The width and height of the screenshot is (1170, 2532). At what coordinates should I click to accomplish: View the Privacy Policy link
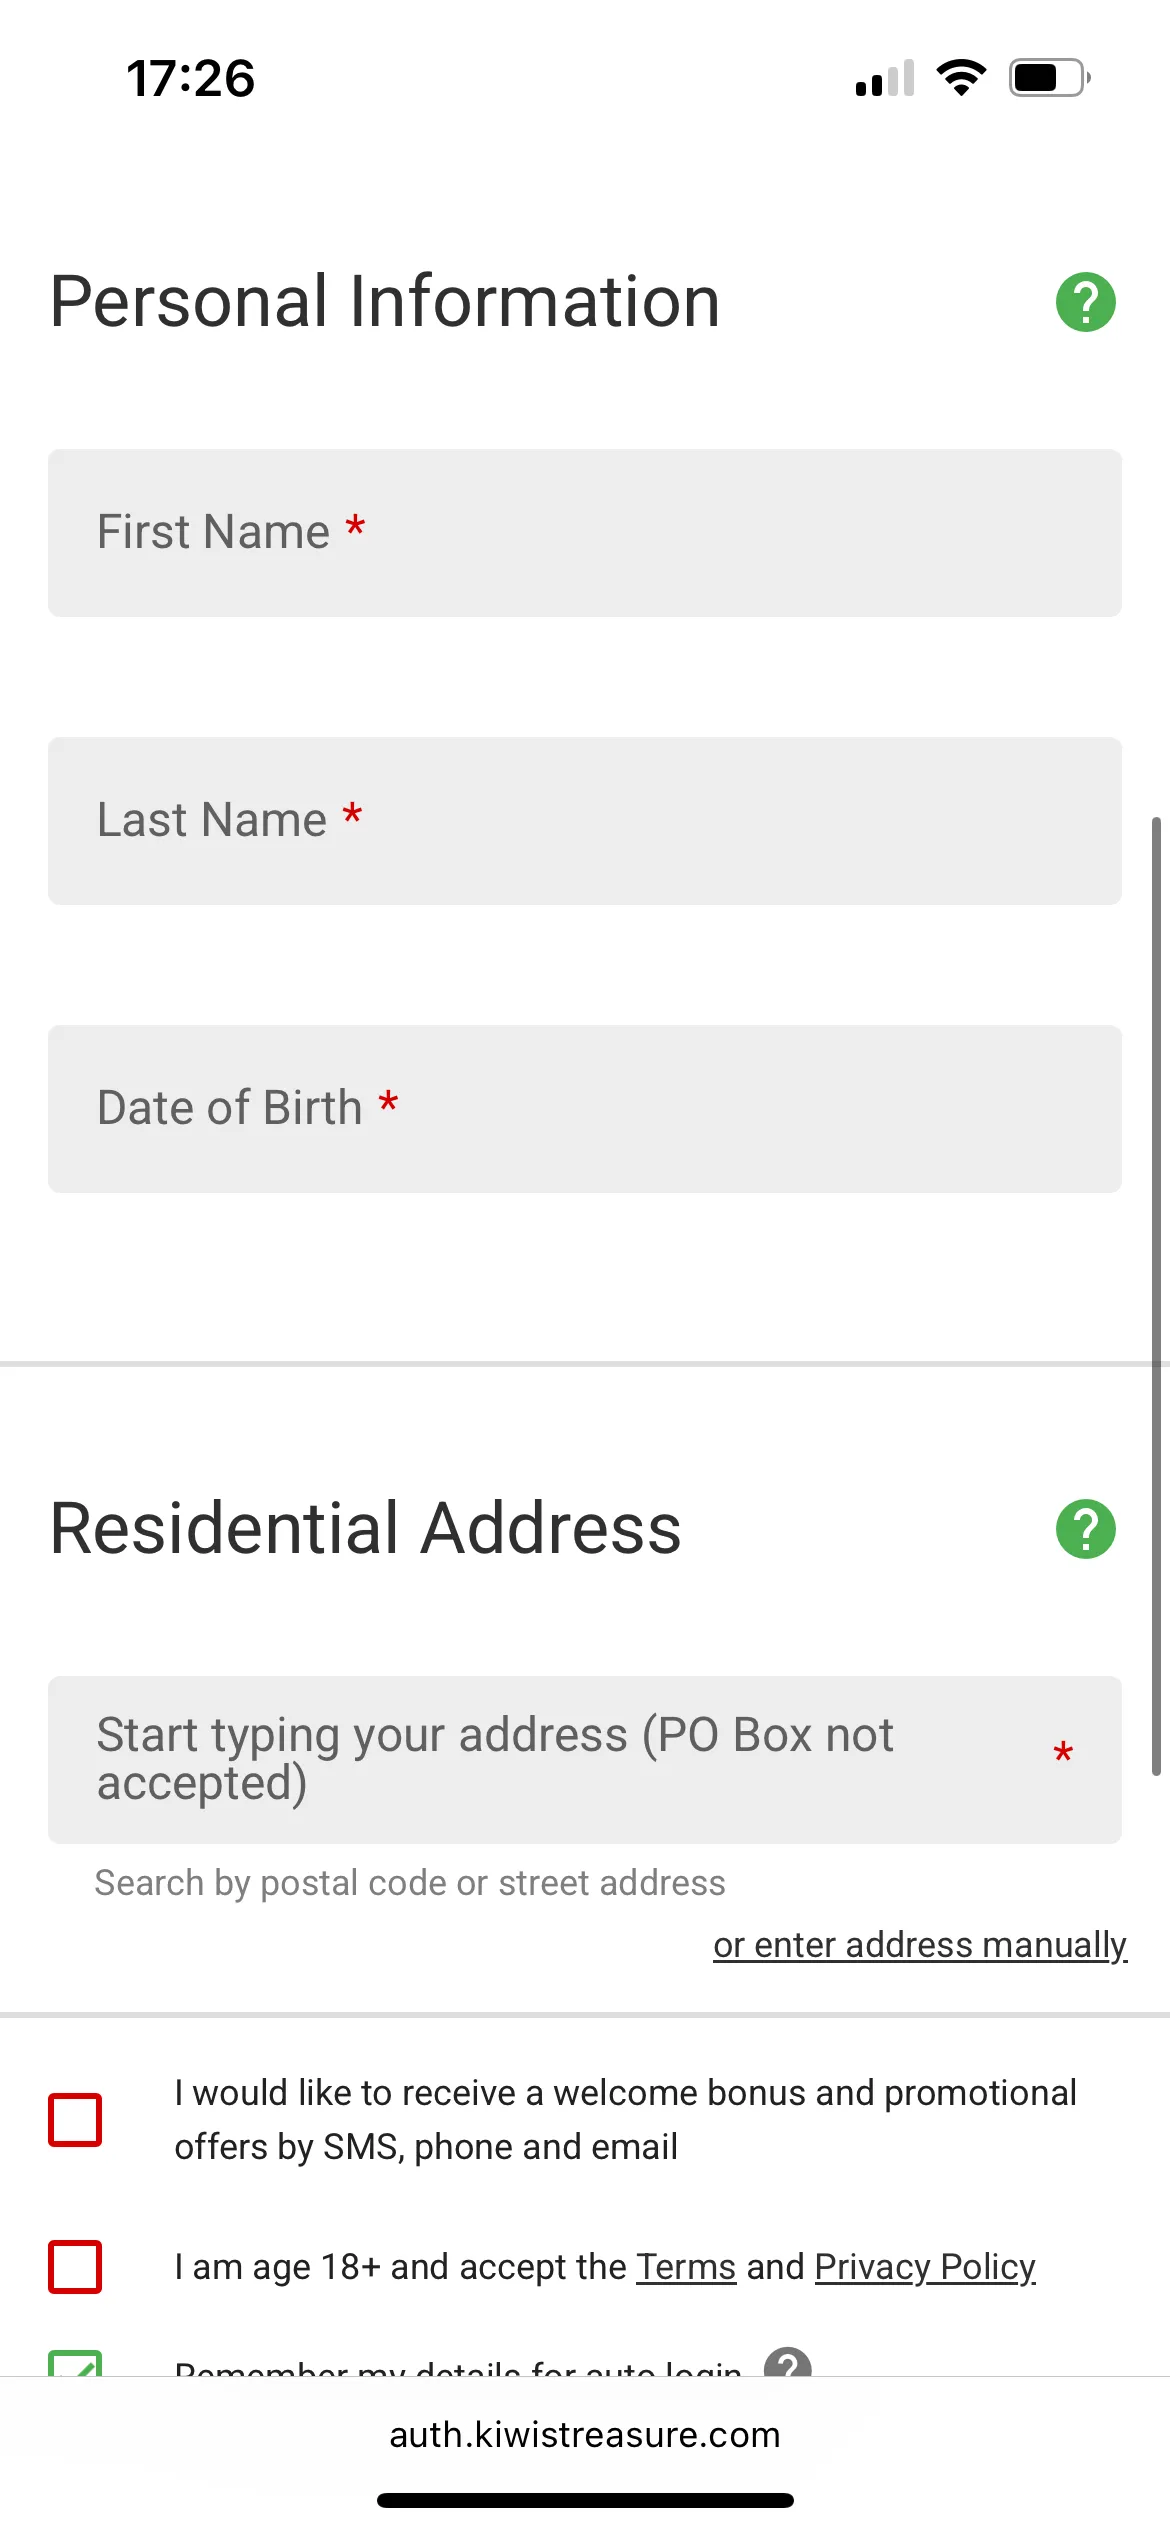click(x=925, y=2267)
